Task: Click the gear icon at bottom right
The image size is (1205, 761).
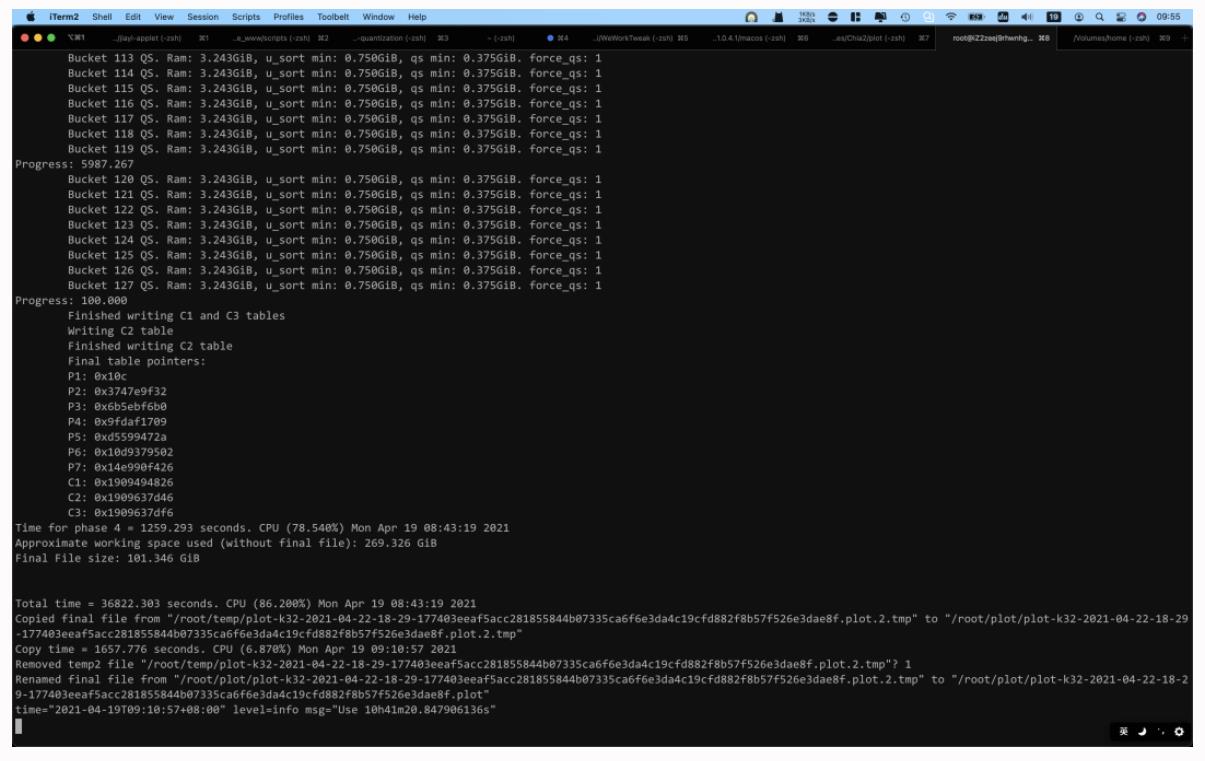Action: coord(1180,731)
